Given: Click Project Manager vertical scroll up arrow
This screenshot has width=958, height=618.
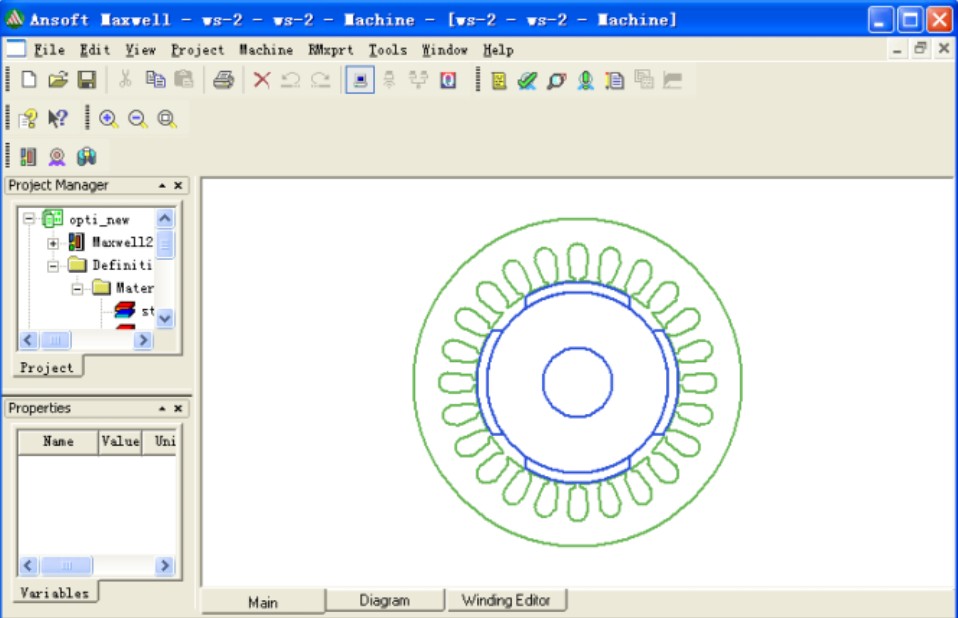Looking at the screenshot, I should tap(165, 218).
